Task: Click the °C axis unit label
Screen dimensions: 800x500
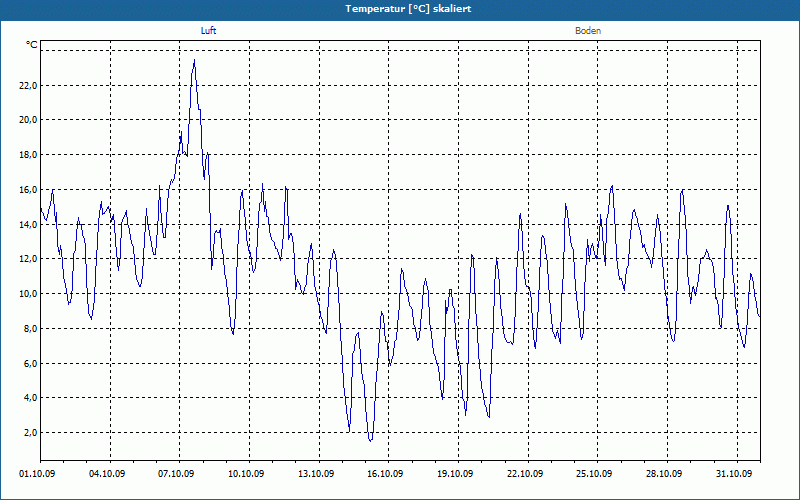Action: (32, 45)
